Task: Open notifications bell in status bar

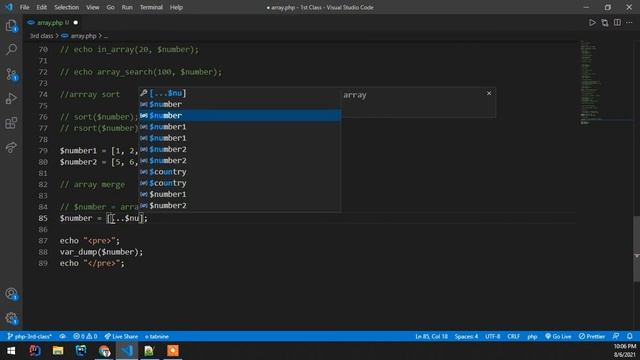Action: (629, 336)
